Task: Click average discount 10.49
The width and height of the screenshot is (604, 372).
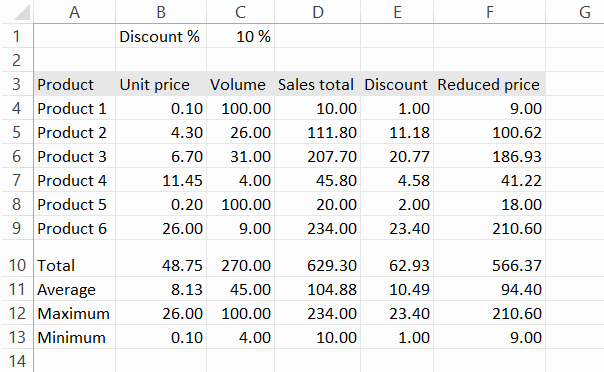Action: click(397, 289)
